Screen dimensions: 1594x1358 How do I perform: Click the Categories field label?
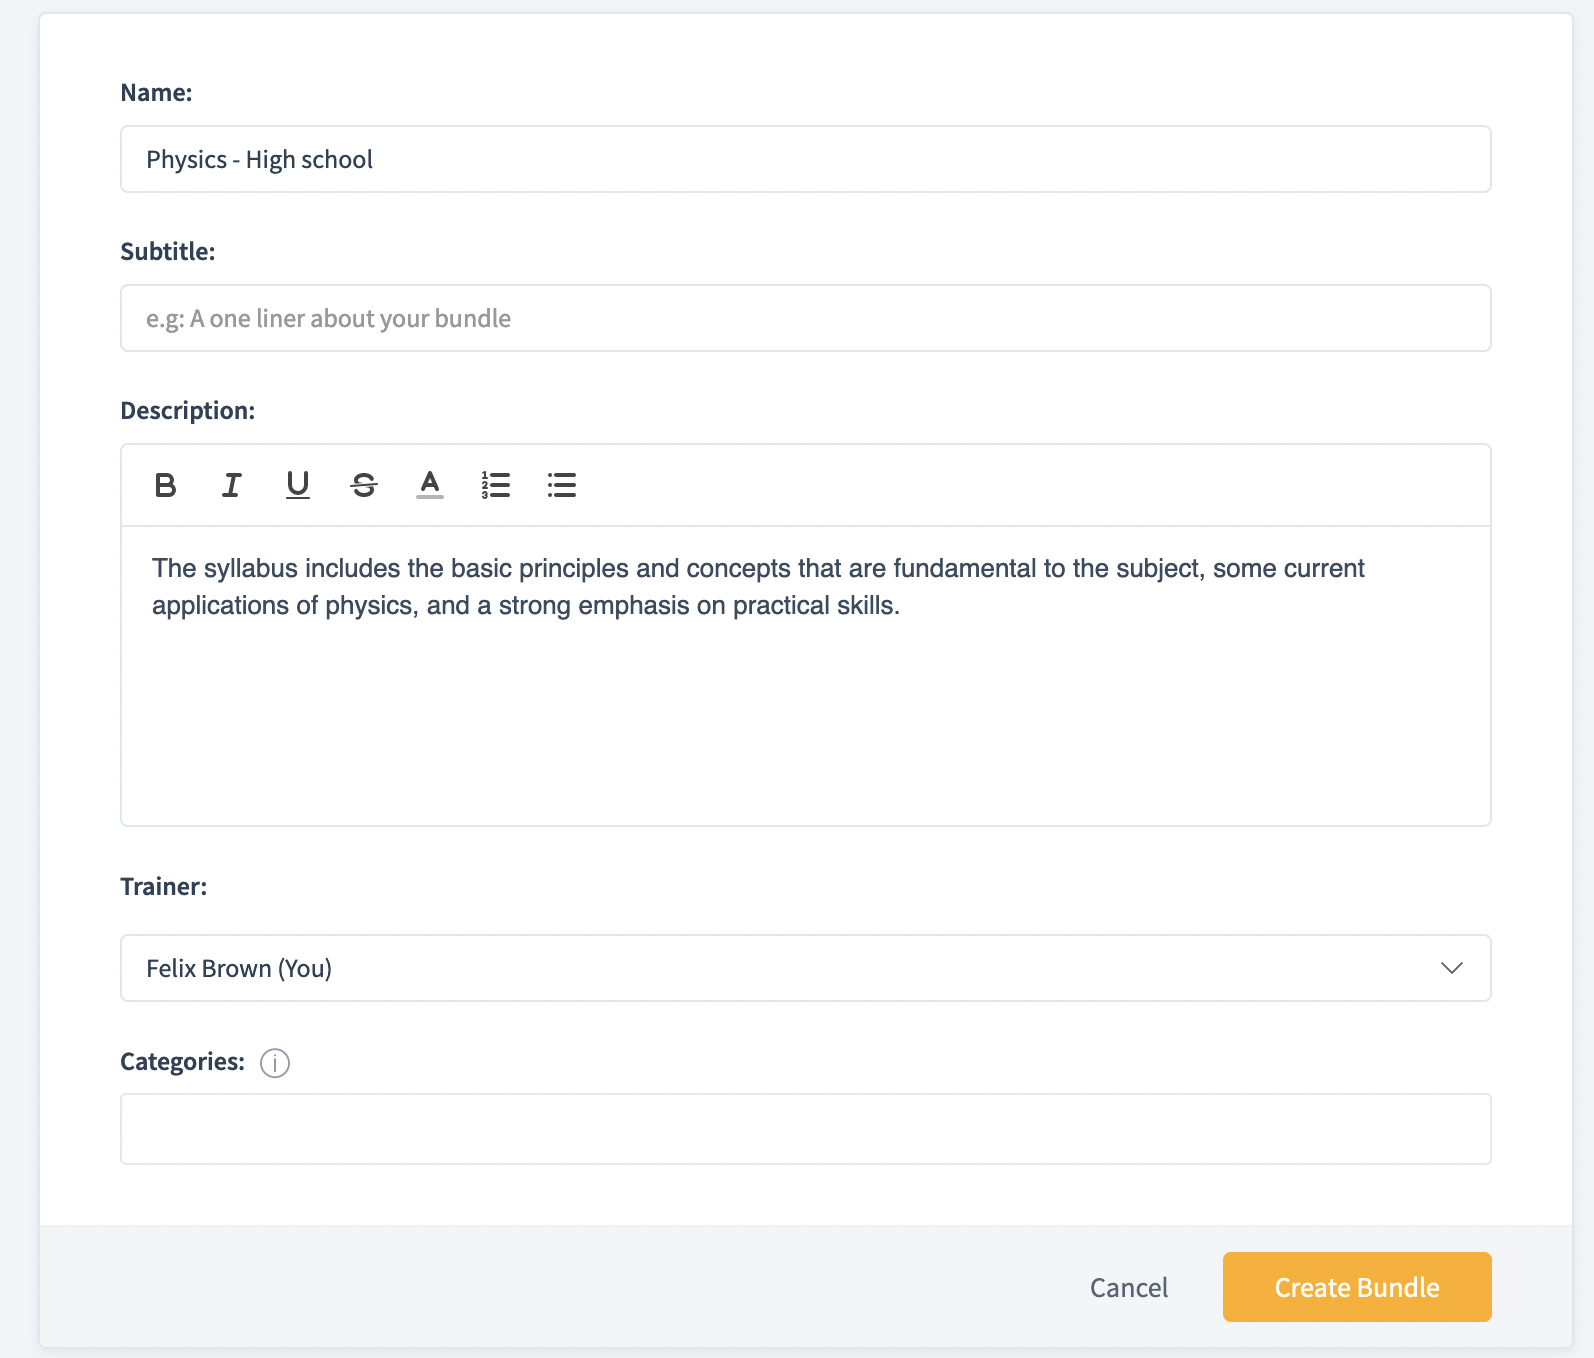(x=182, y=1062)
